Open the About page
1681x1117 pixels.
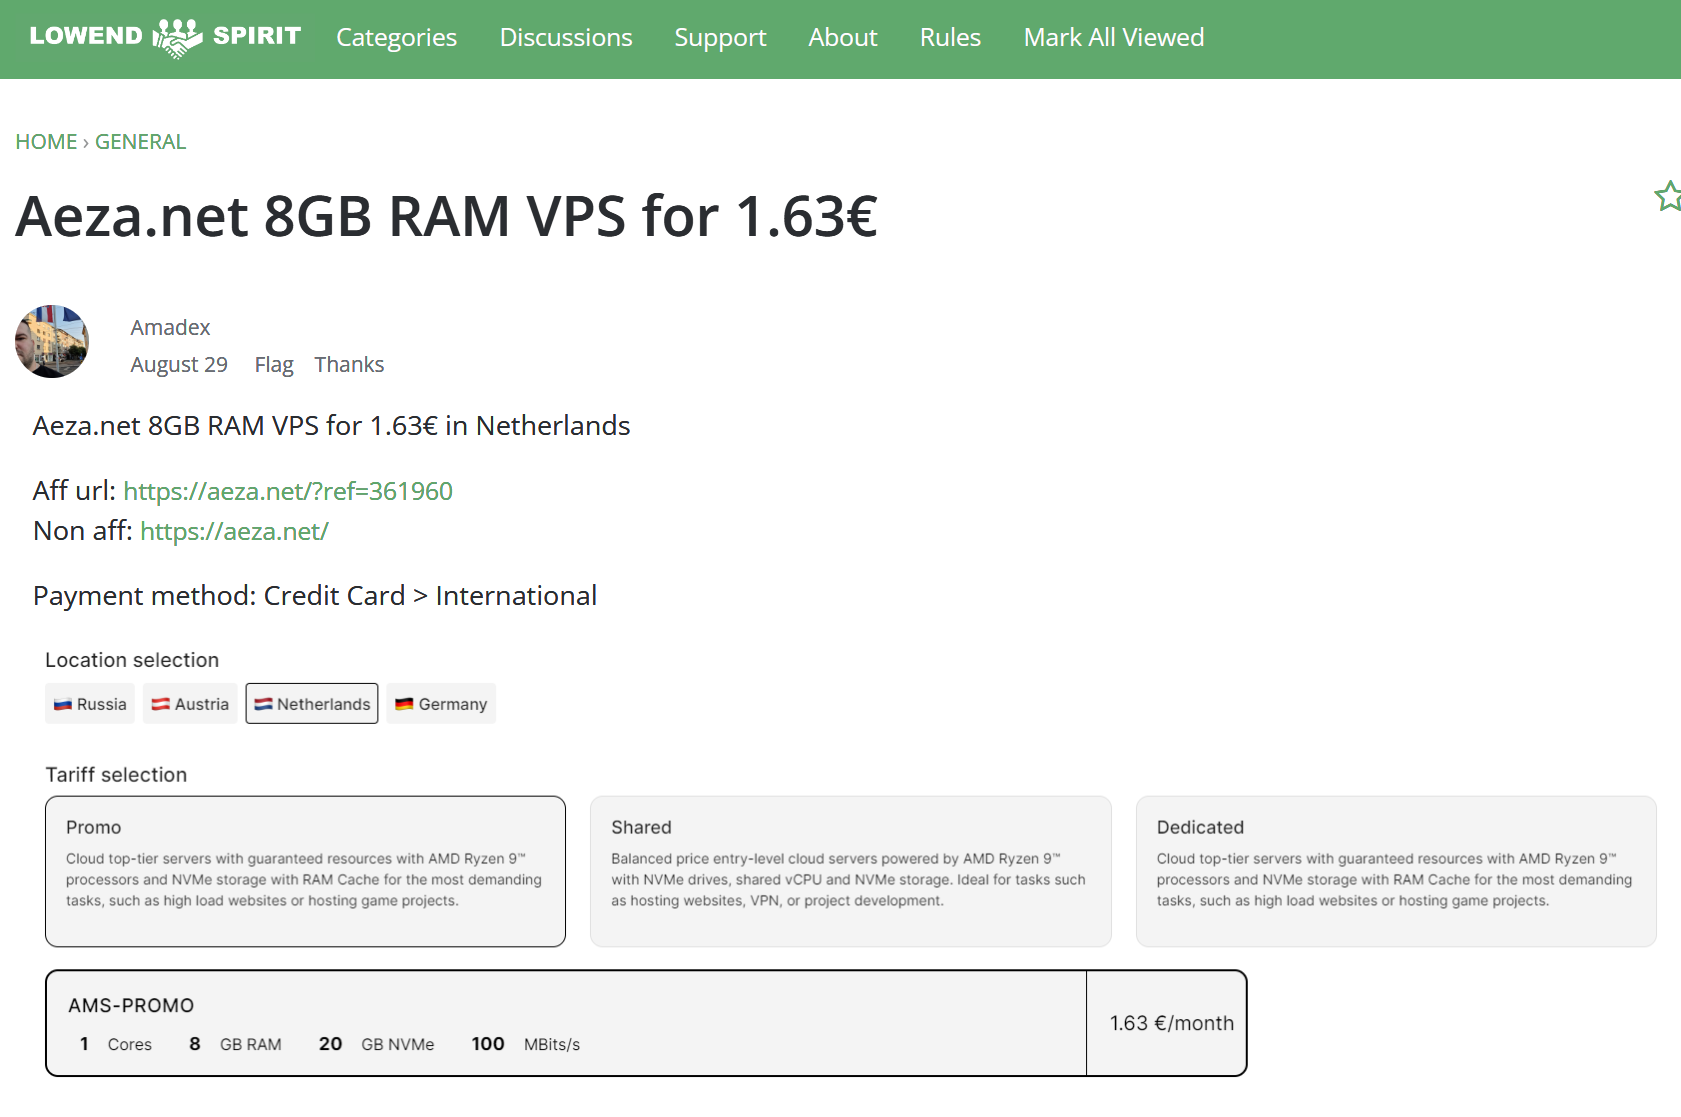(843, 38)
